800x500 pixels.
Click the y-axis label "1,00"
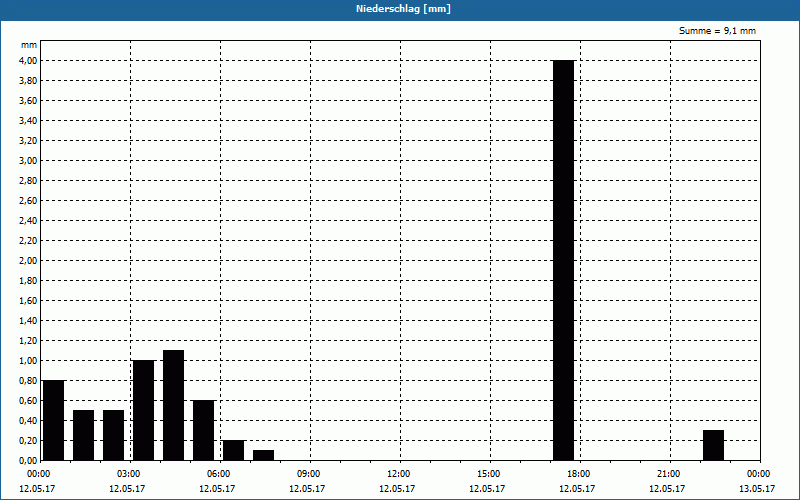(x=28, y=361)
